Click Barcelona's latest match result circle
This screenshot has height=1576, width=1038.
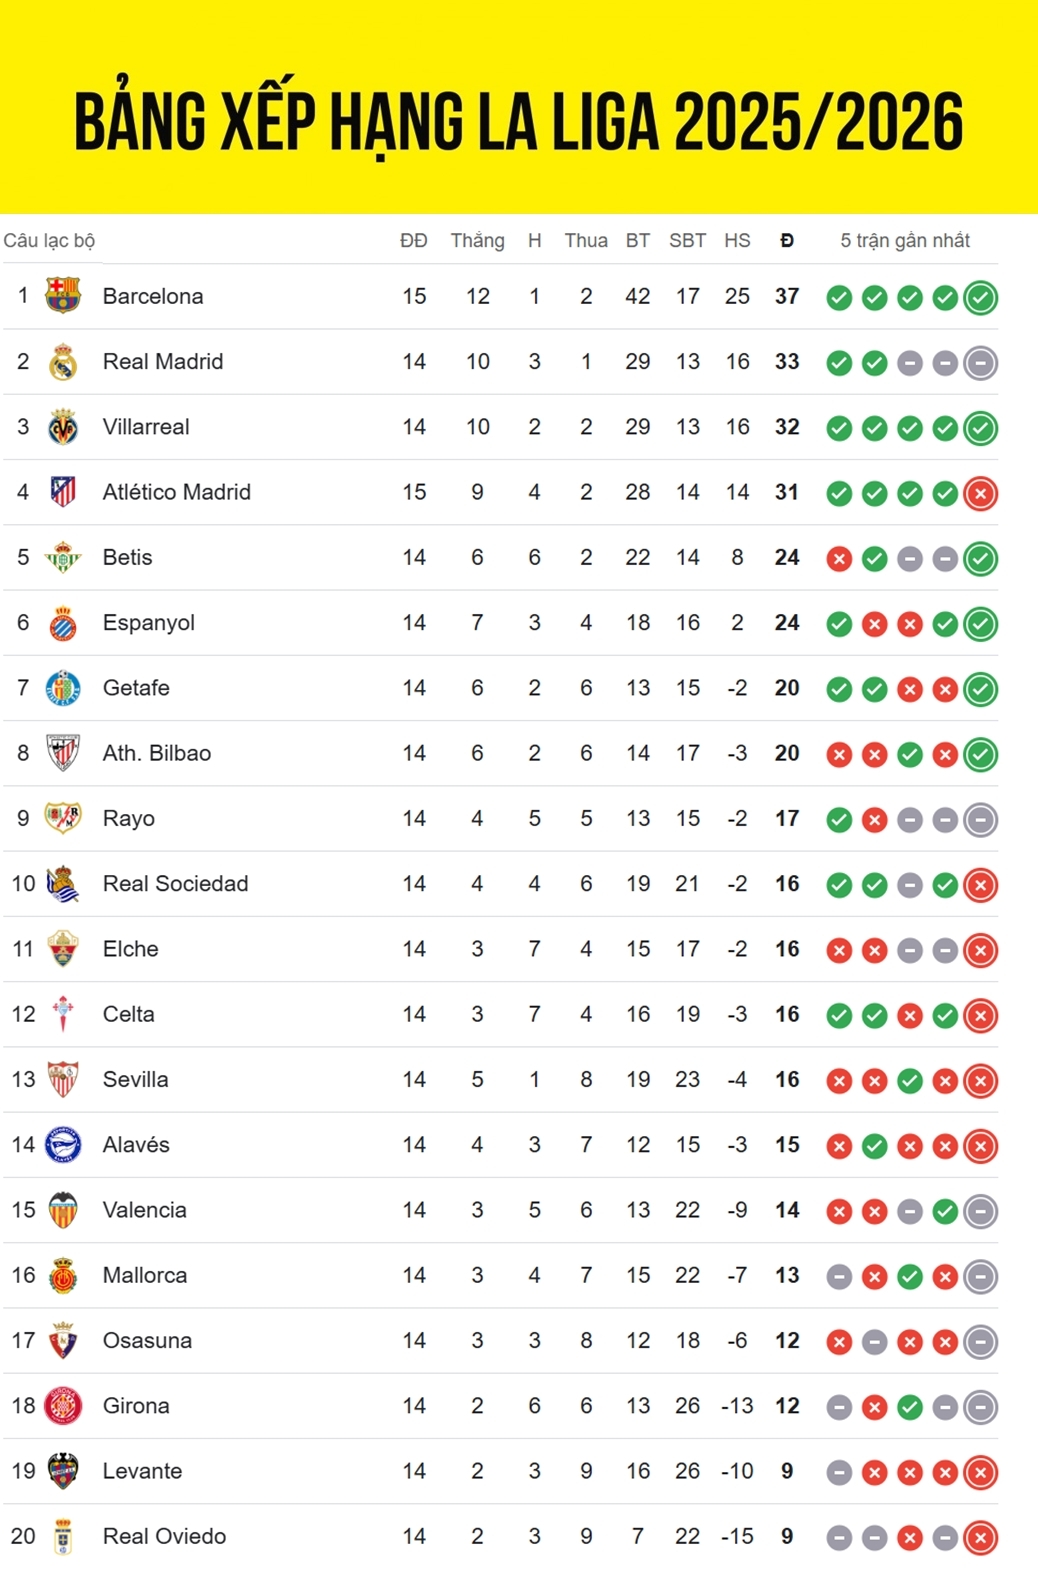point(980,297)
